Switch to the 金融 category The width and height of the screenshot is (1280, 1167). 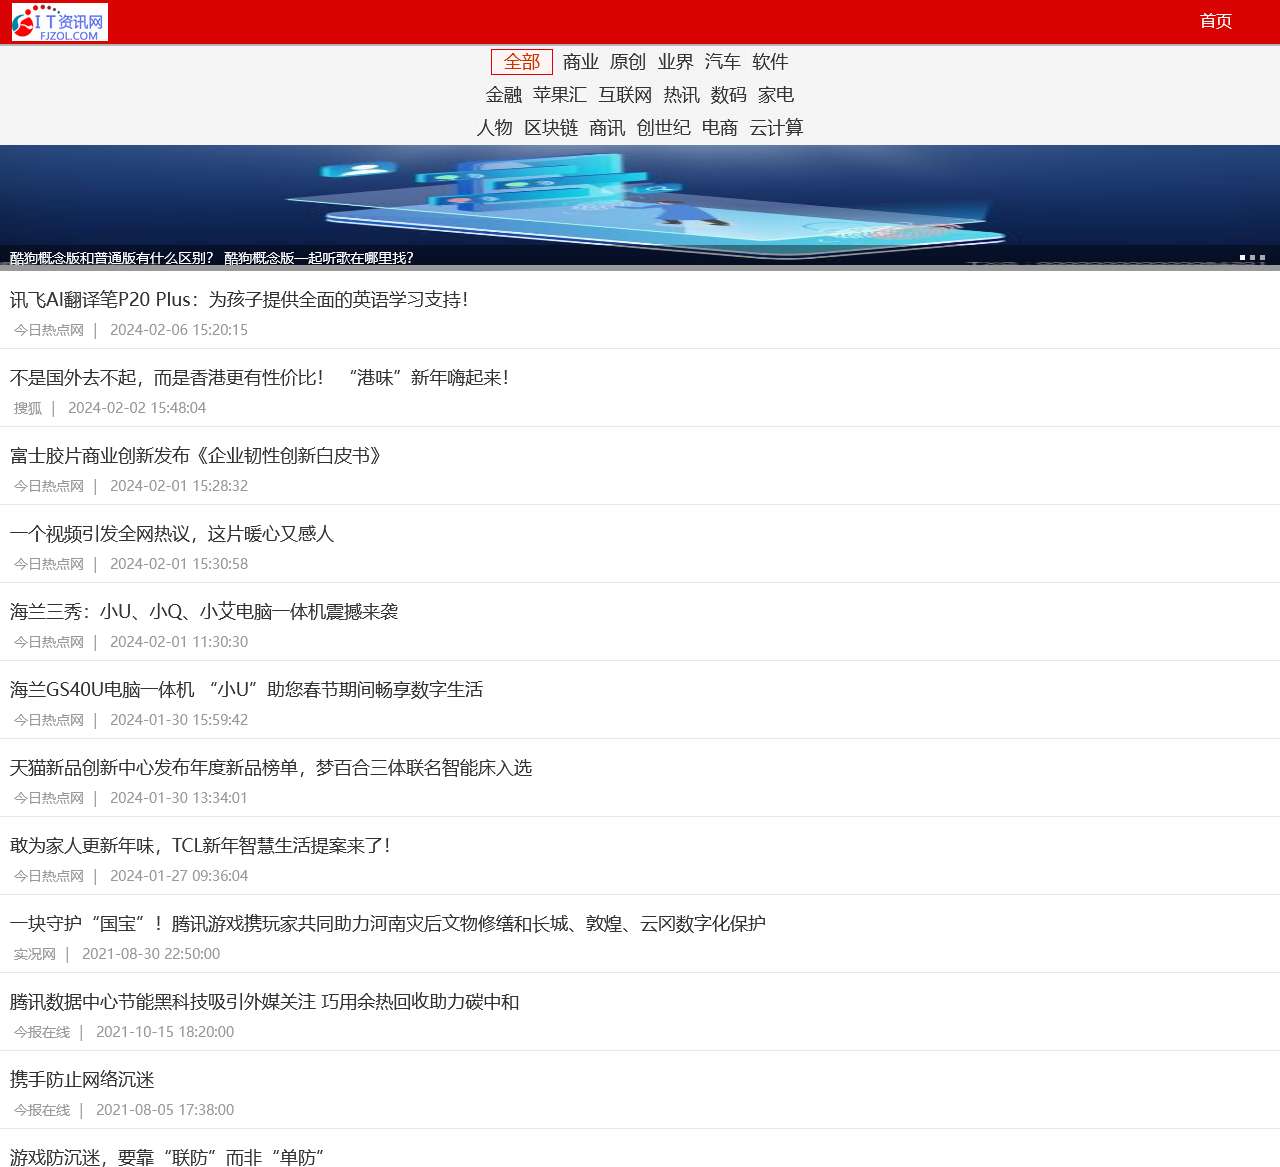point(504,95)
